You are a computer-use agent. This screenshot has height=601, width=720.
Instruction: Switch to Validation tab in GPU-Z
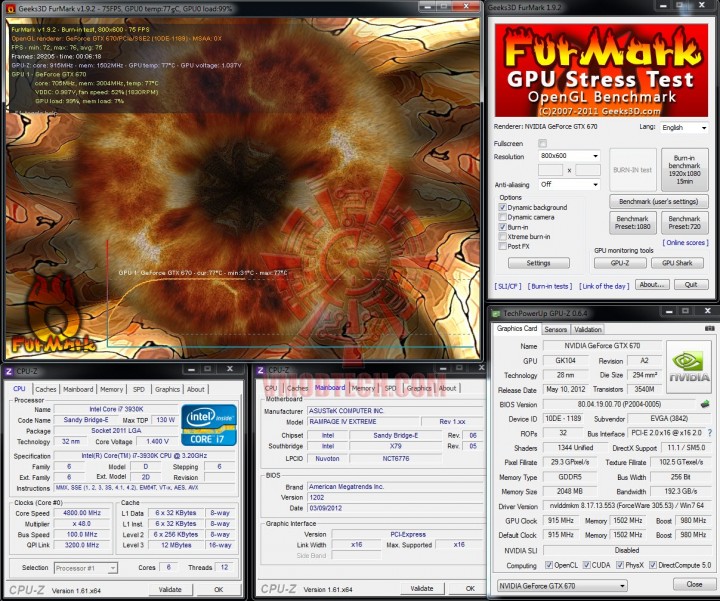pos(588,329)
